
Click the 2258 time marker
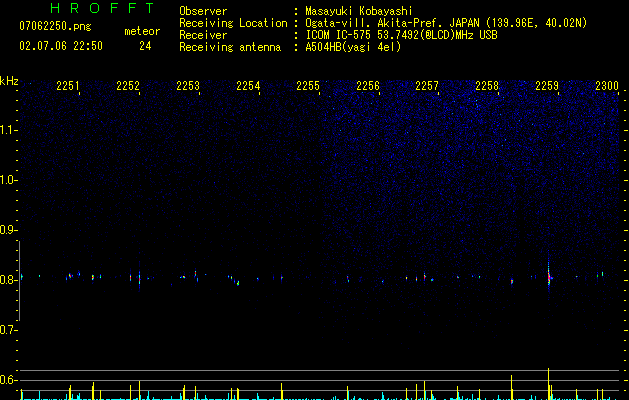click(487, 85)
